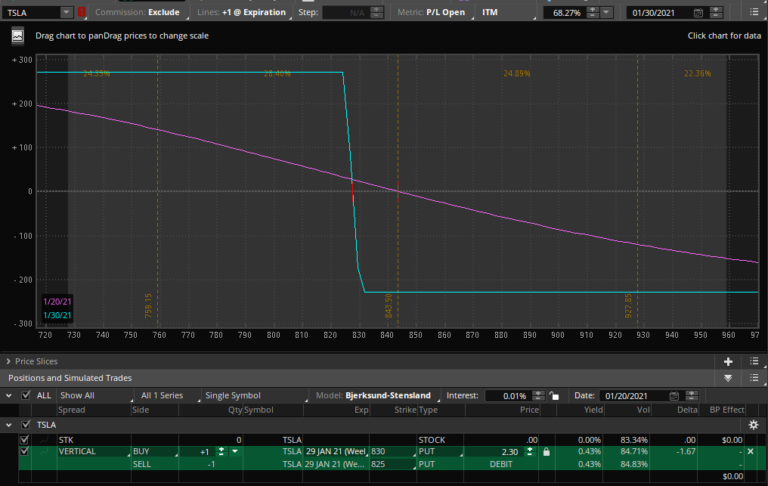Image resolution: width=768 pixels, height=486 pixels.
Task: Click the 927.85 price slice marker
Action: pyautogui.click(x=628, y=306)
